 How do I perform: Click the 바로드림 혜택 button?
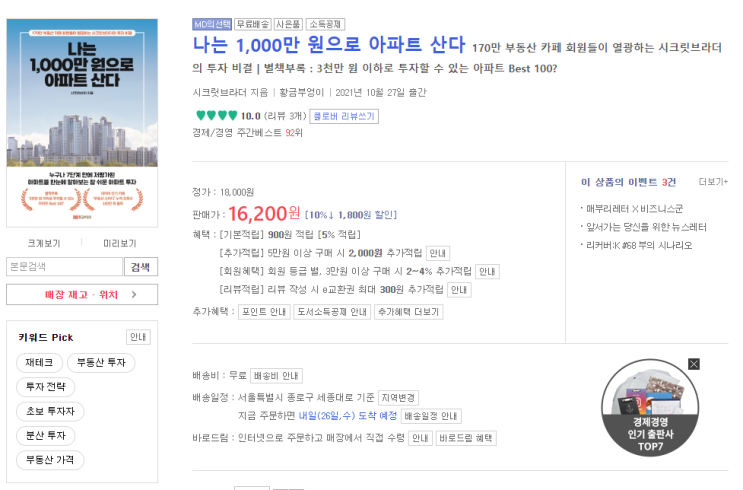click(466, 438)
